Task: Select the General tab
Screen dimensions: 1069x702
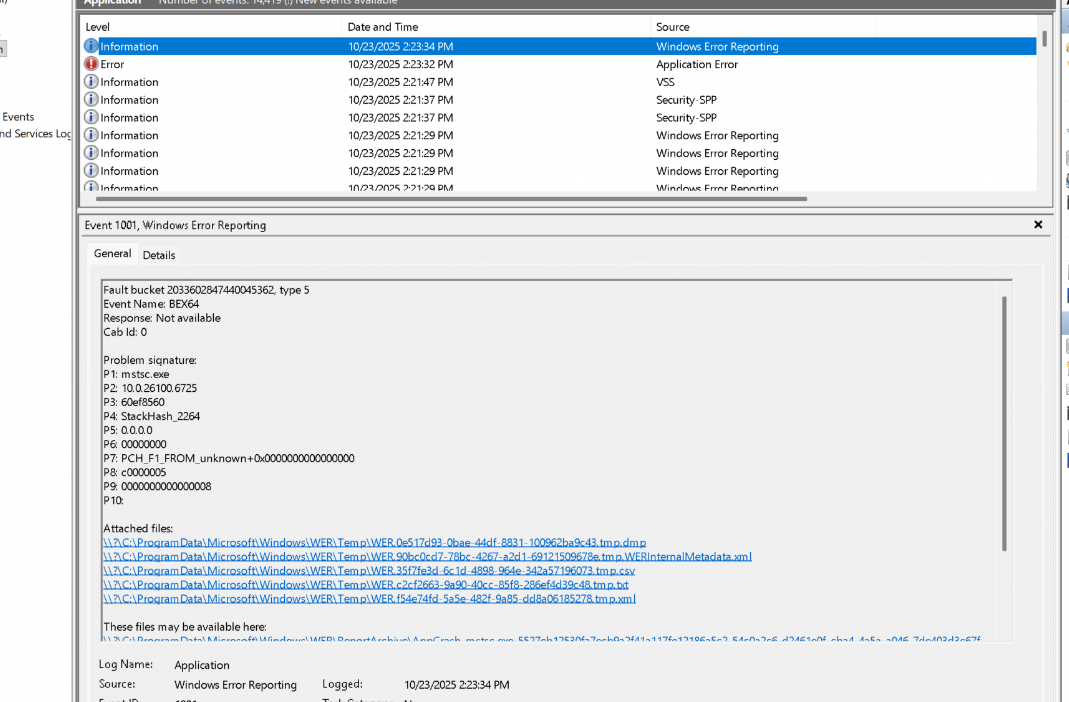Action: 112,254
